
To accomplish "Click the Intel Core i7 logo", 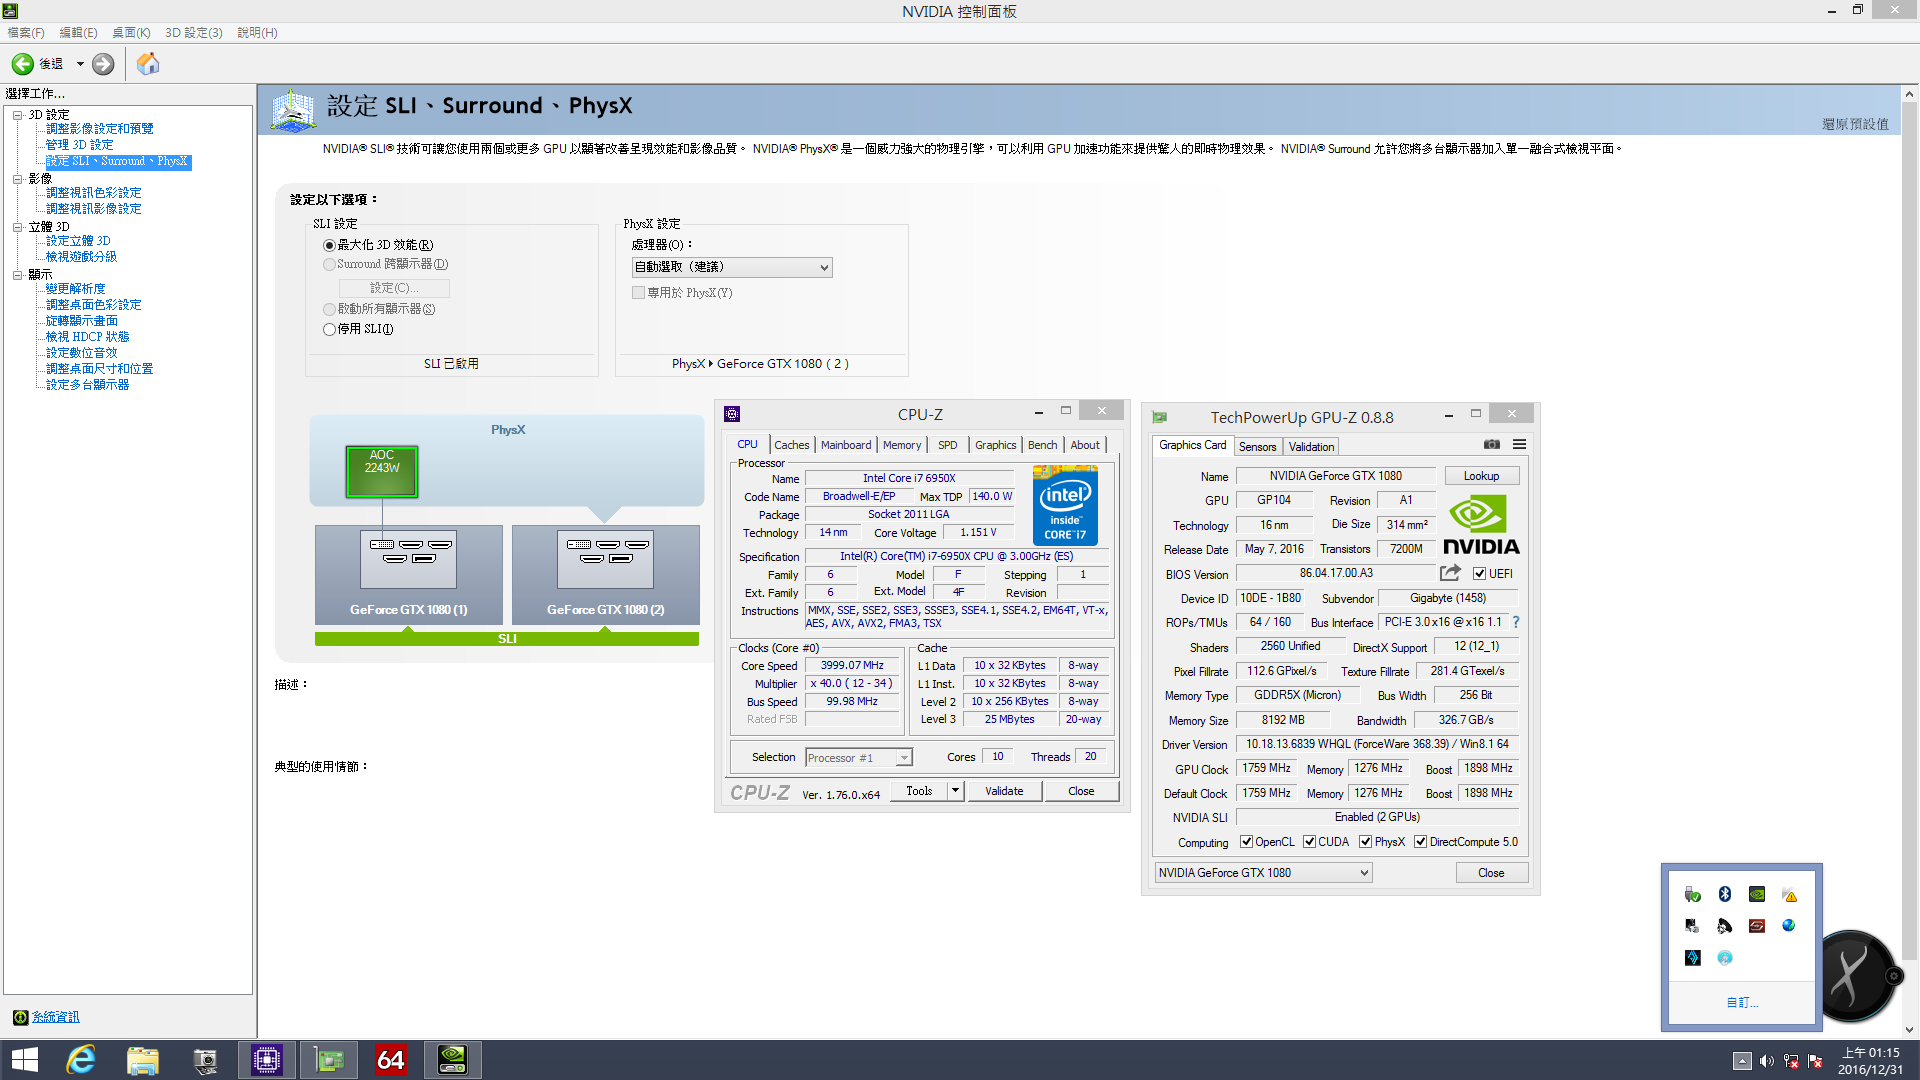I will (x=1065, y=506).
